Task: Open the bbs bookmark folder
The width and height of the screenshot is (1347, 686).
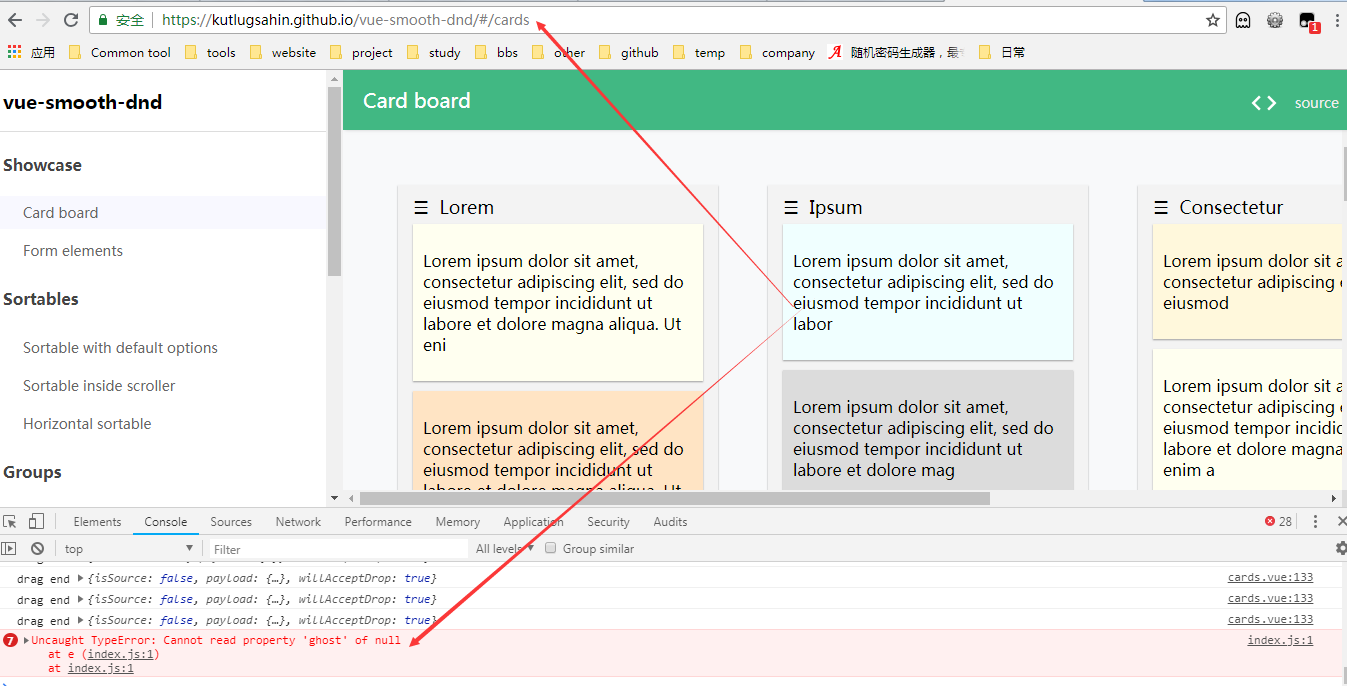Action: click(x=496, y=52)
